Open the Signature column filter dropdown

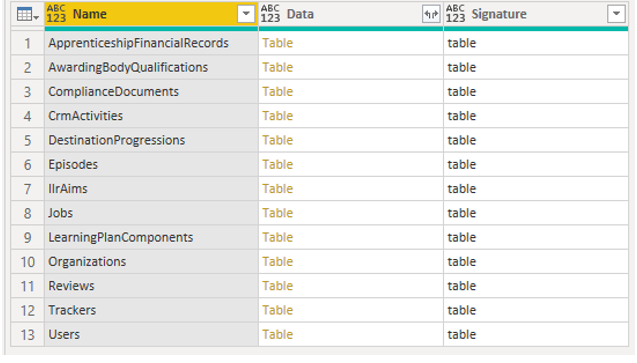[616, 14]
